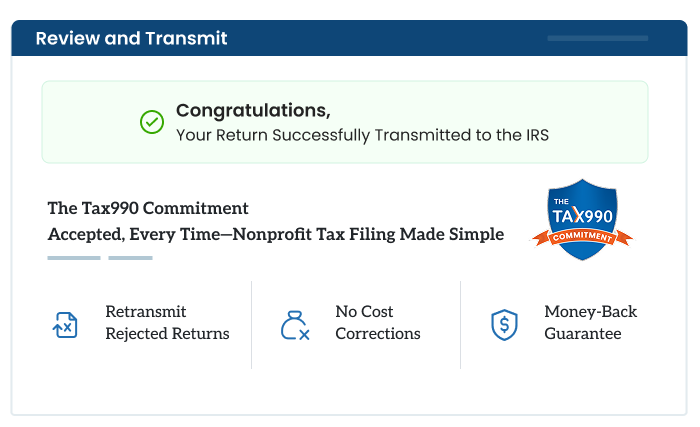Click the Money-Back Guarantee shield icon
The image size is (700, 427).
pos(503,324)
